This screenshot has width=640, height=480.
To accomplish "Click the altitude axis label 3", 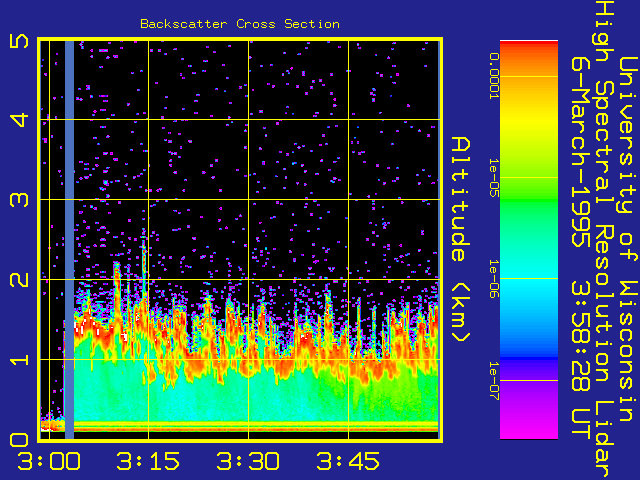I will coord(19,200).
